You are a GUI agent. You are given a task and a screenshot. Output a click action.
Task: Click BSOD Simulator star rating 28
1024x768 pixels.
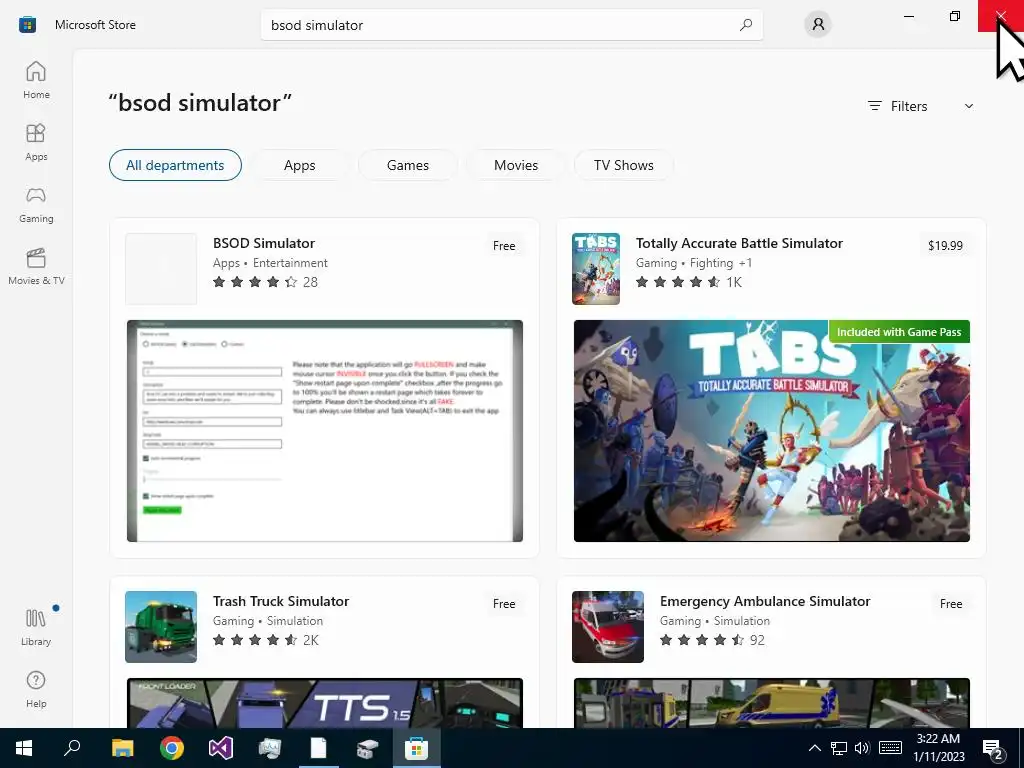pos(265,282)
